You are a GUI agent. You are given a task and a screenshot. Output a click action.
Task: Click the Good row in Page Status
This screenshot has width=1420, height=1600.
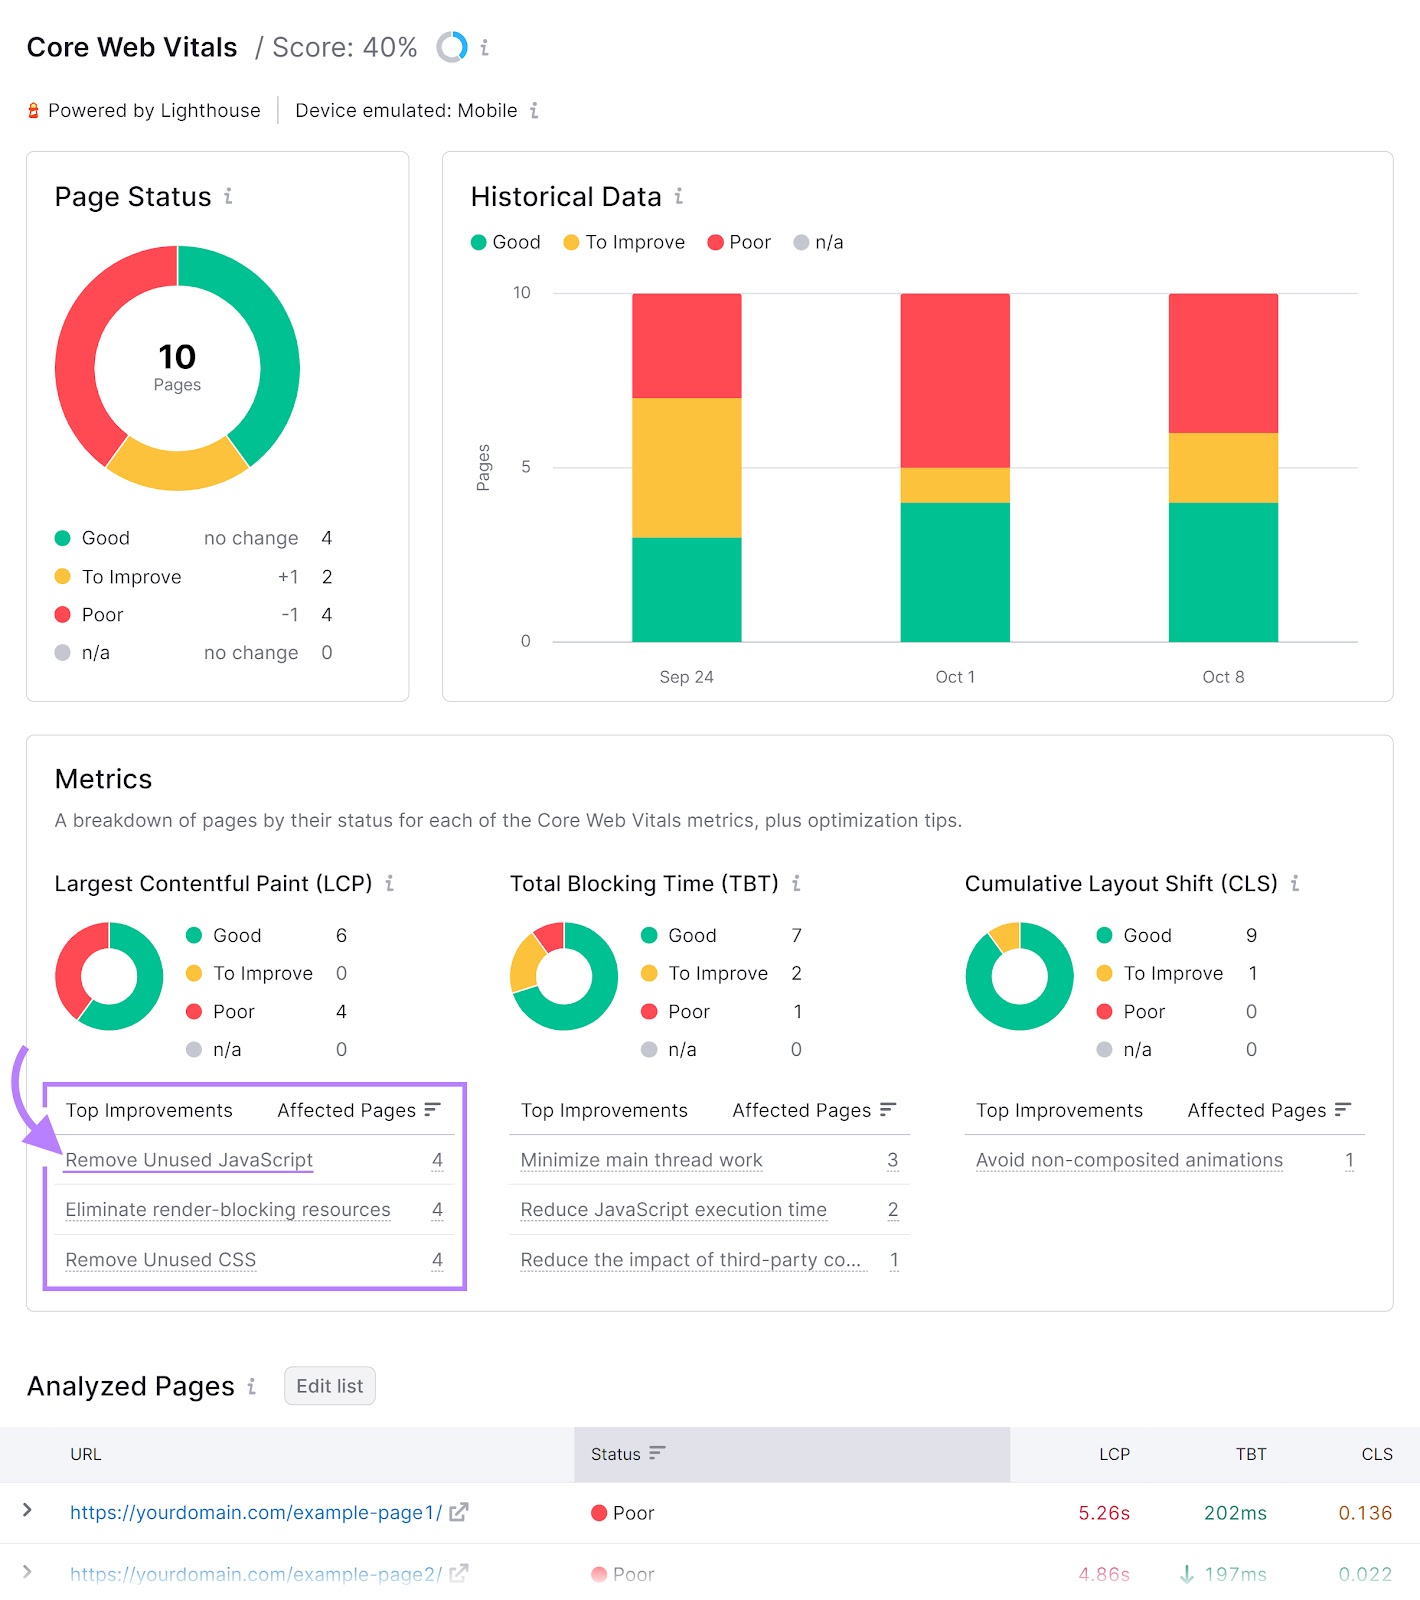(x=193, y=538)
